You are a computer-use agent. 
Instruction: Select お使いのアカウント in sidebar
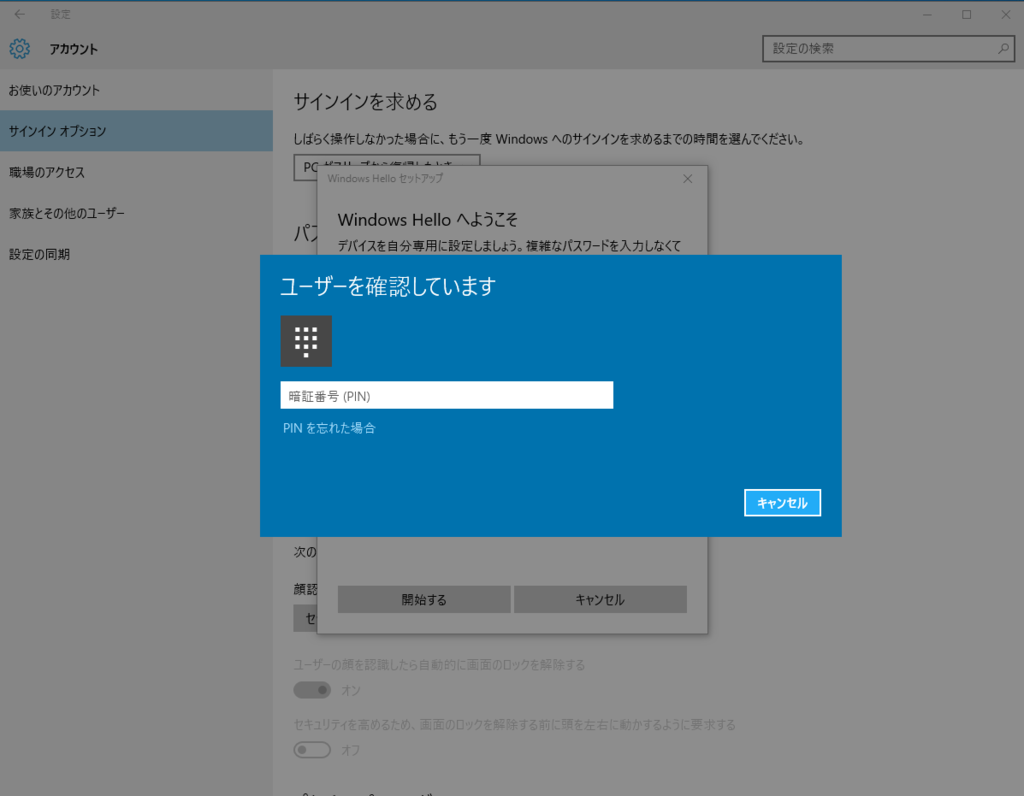[136, 90]
